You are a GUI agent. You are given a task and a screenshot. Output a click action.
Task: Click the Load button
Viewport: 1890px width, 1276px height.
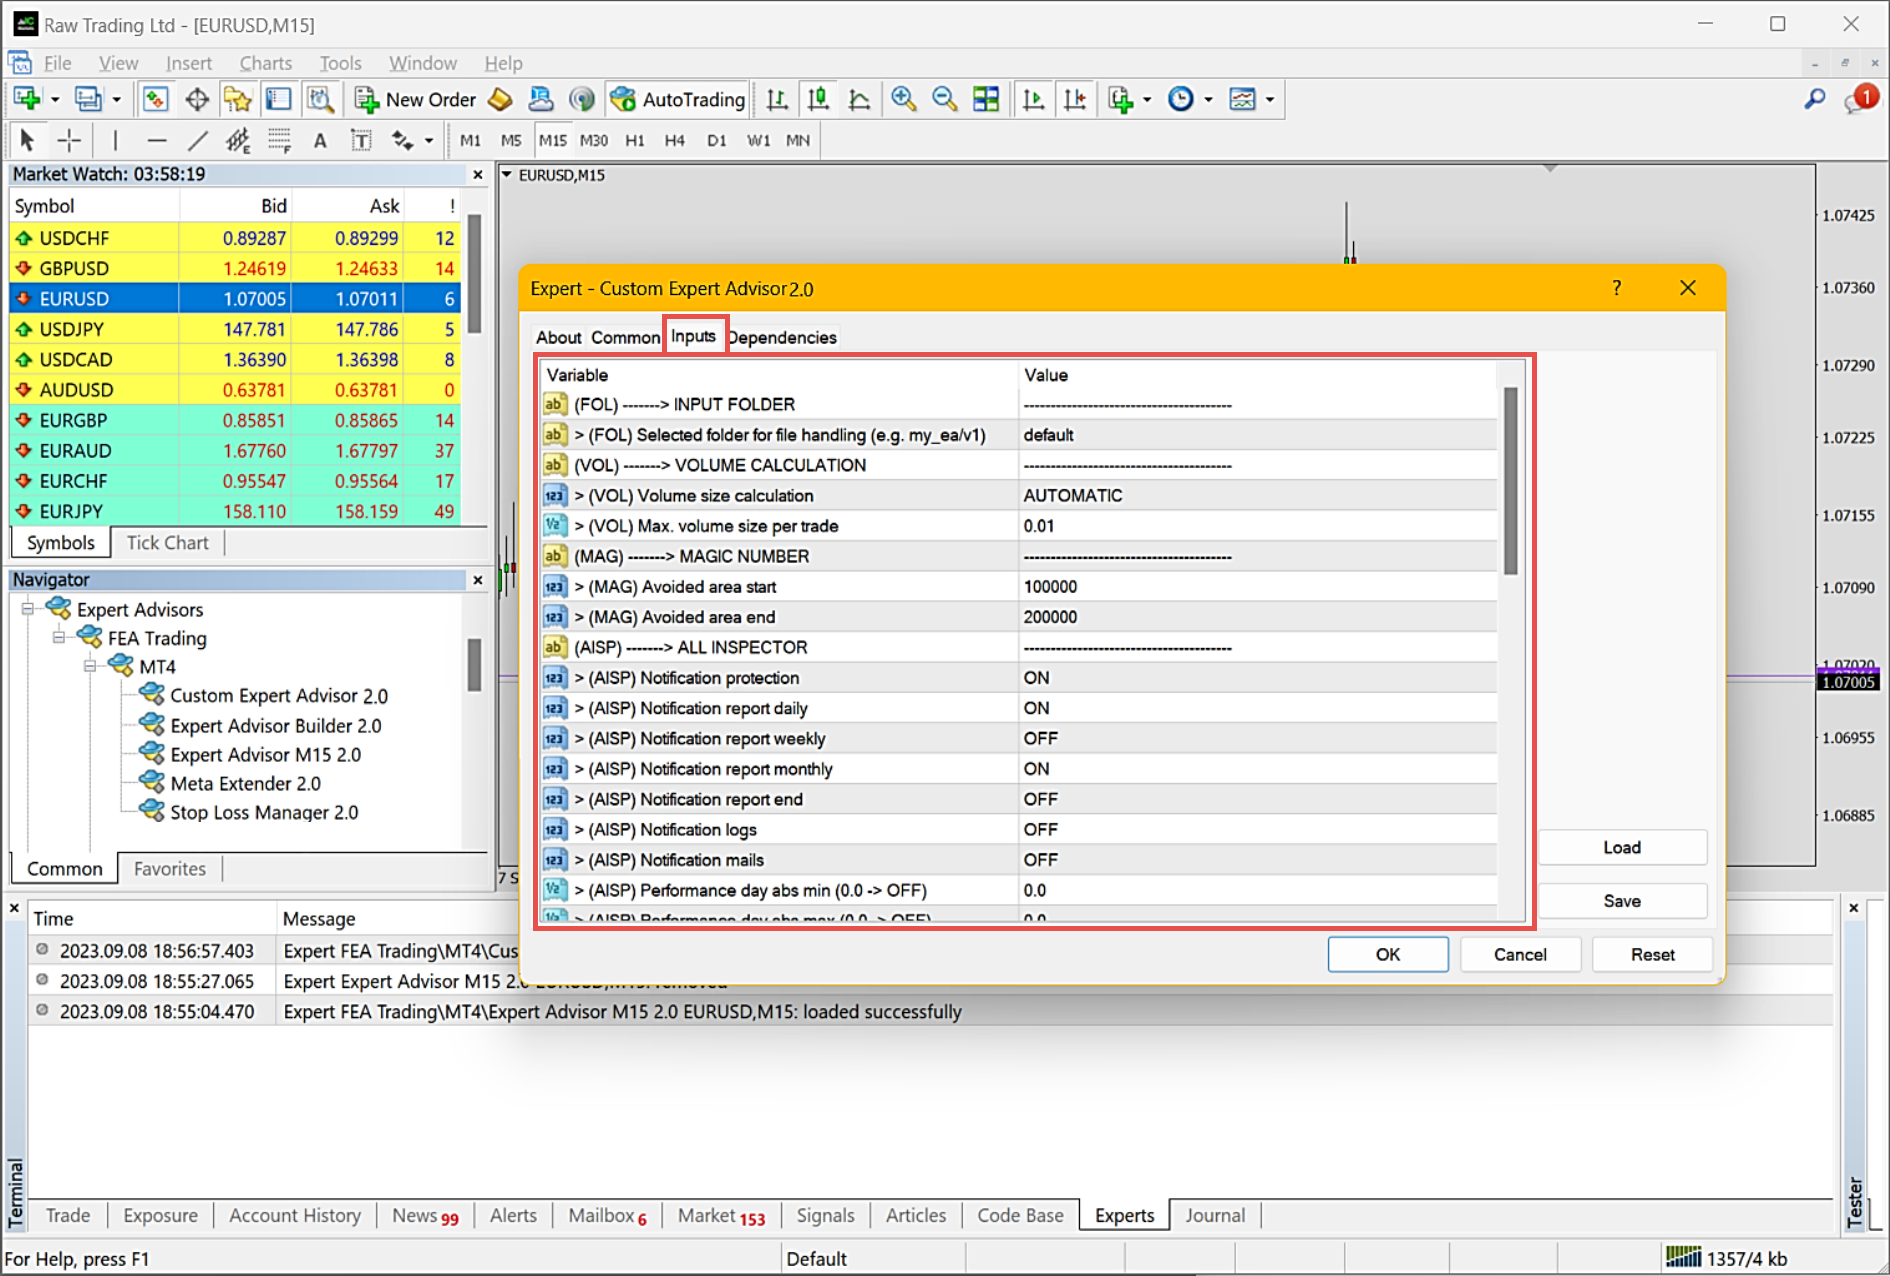pyautogui.click(x=1621, y=847)
